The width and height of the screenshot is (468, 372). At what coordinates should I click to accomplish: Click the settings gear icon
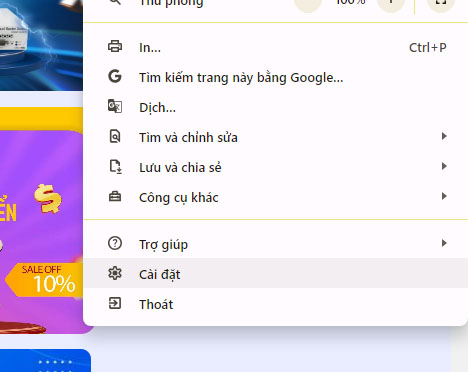[x=115, y=273]
